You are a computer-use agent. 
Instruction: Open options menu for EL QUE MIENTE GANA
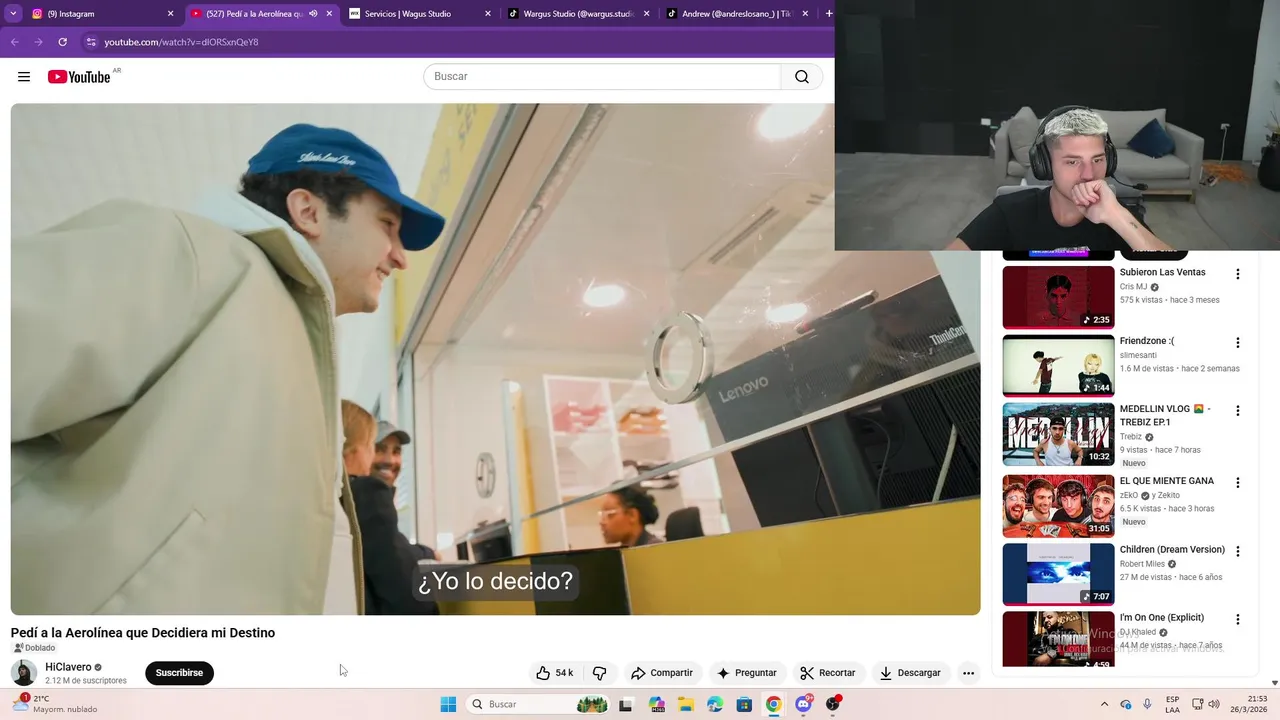(1237, 483)
